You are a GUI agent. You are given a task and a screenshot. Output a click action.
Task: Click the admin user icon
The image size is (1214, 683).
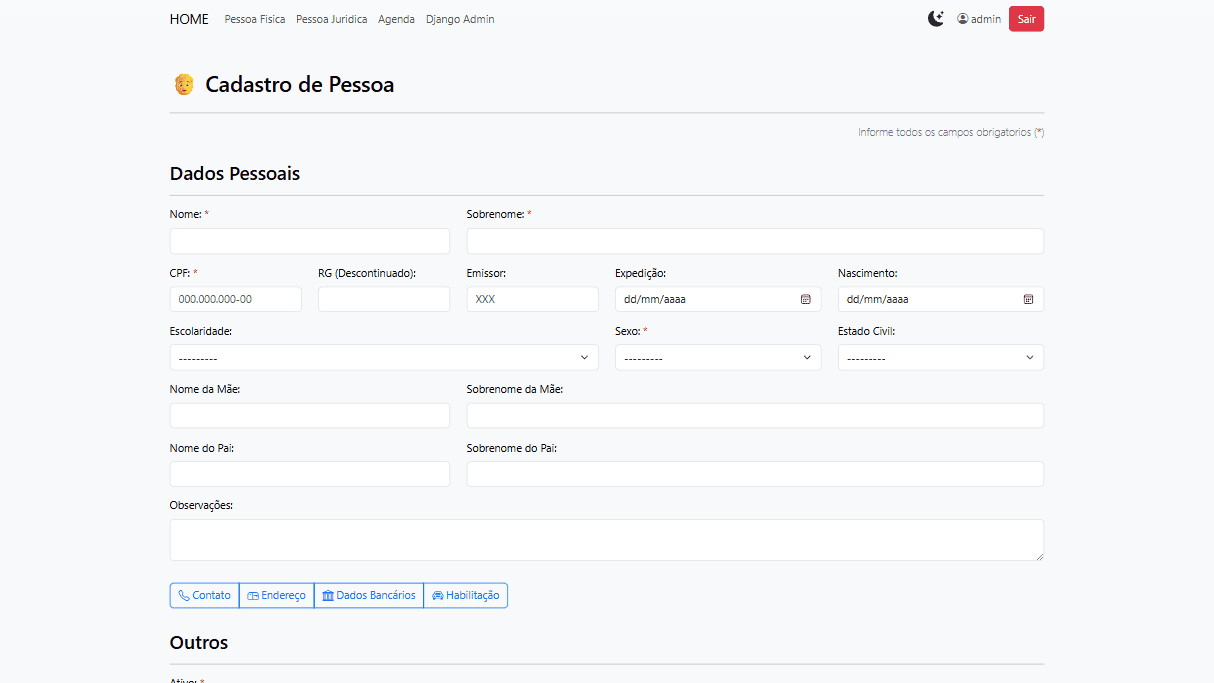(963, 19)
